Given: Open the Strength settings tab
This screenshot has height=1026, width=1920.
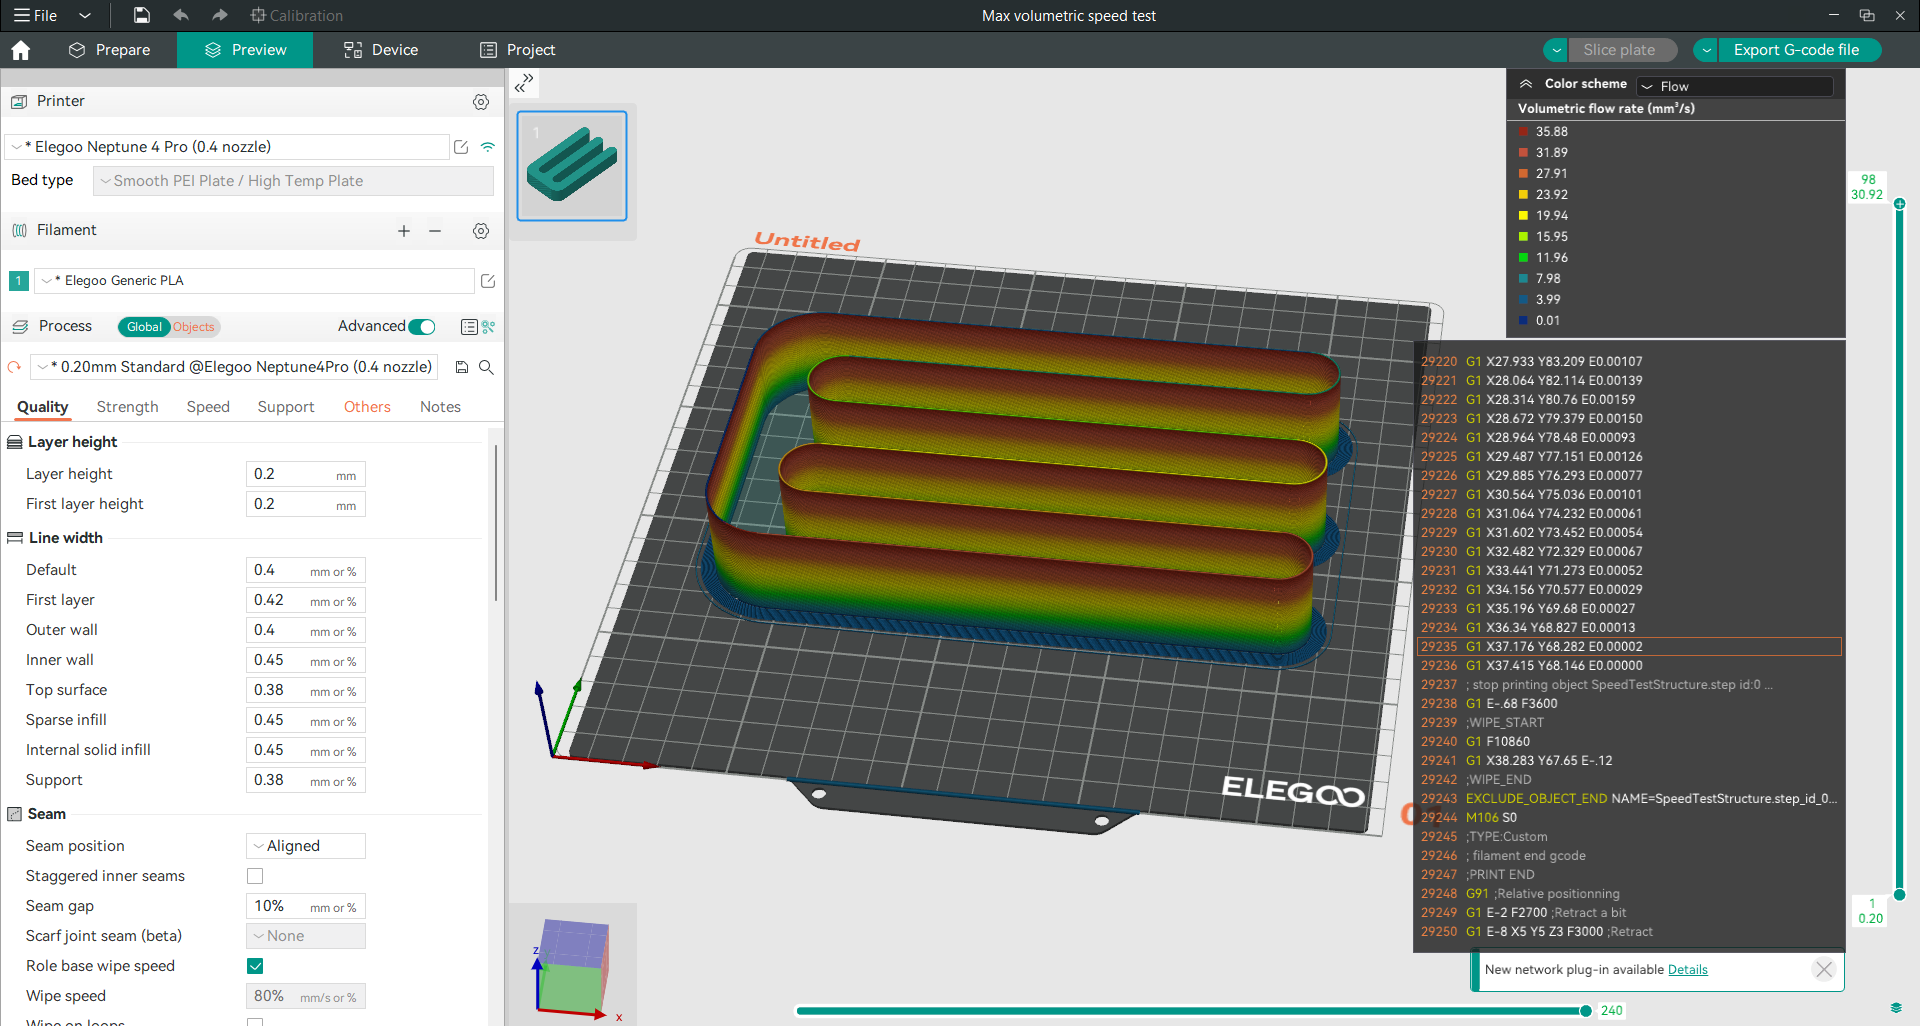Looking at the screenshot, I should pos(127,407).
